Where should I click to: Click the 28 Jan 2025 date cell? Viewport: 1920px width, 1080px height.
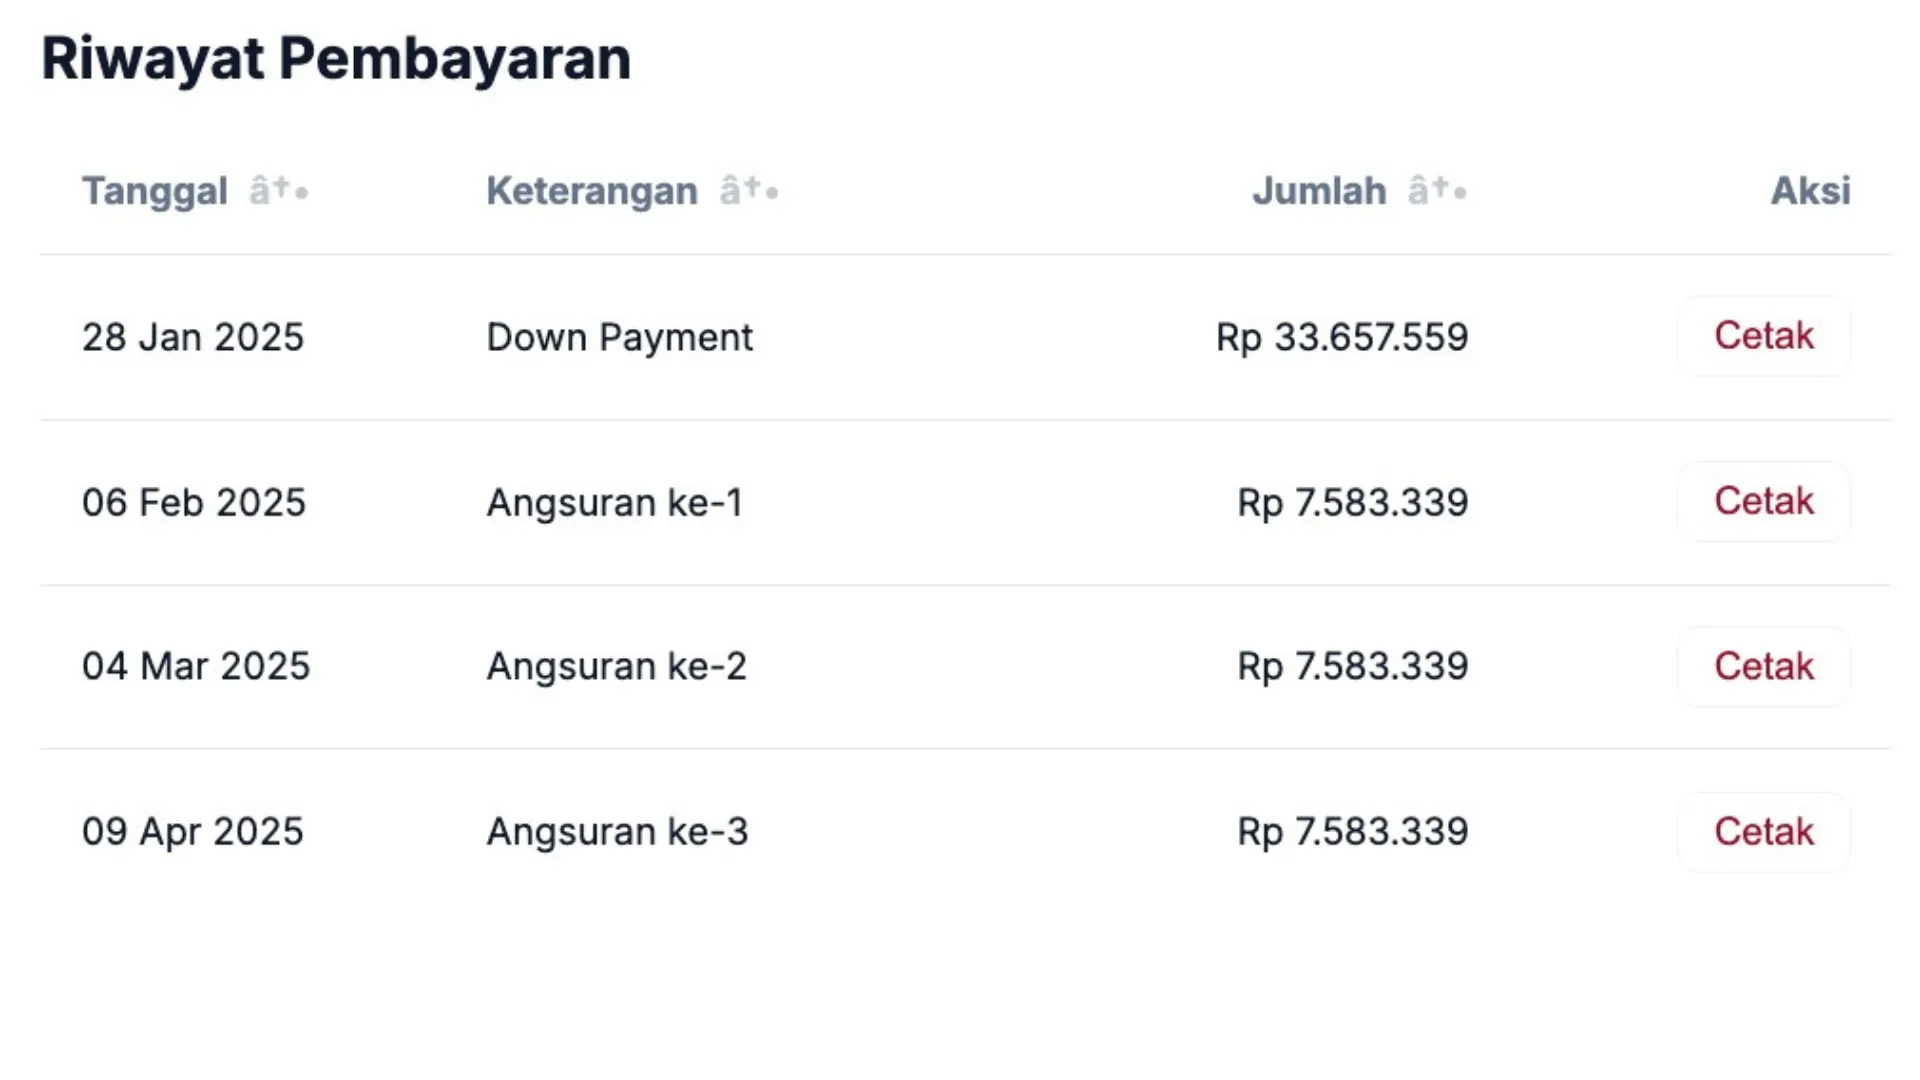[x=193, y=336]
